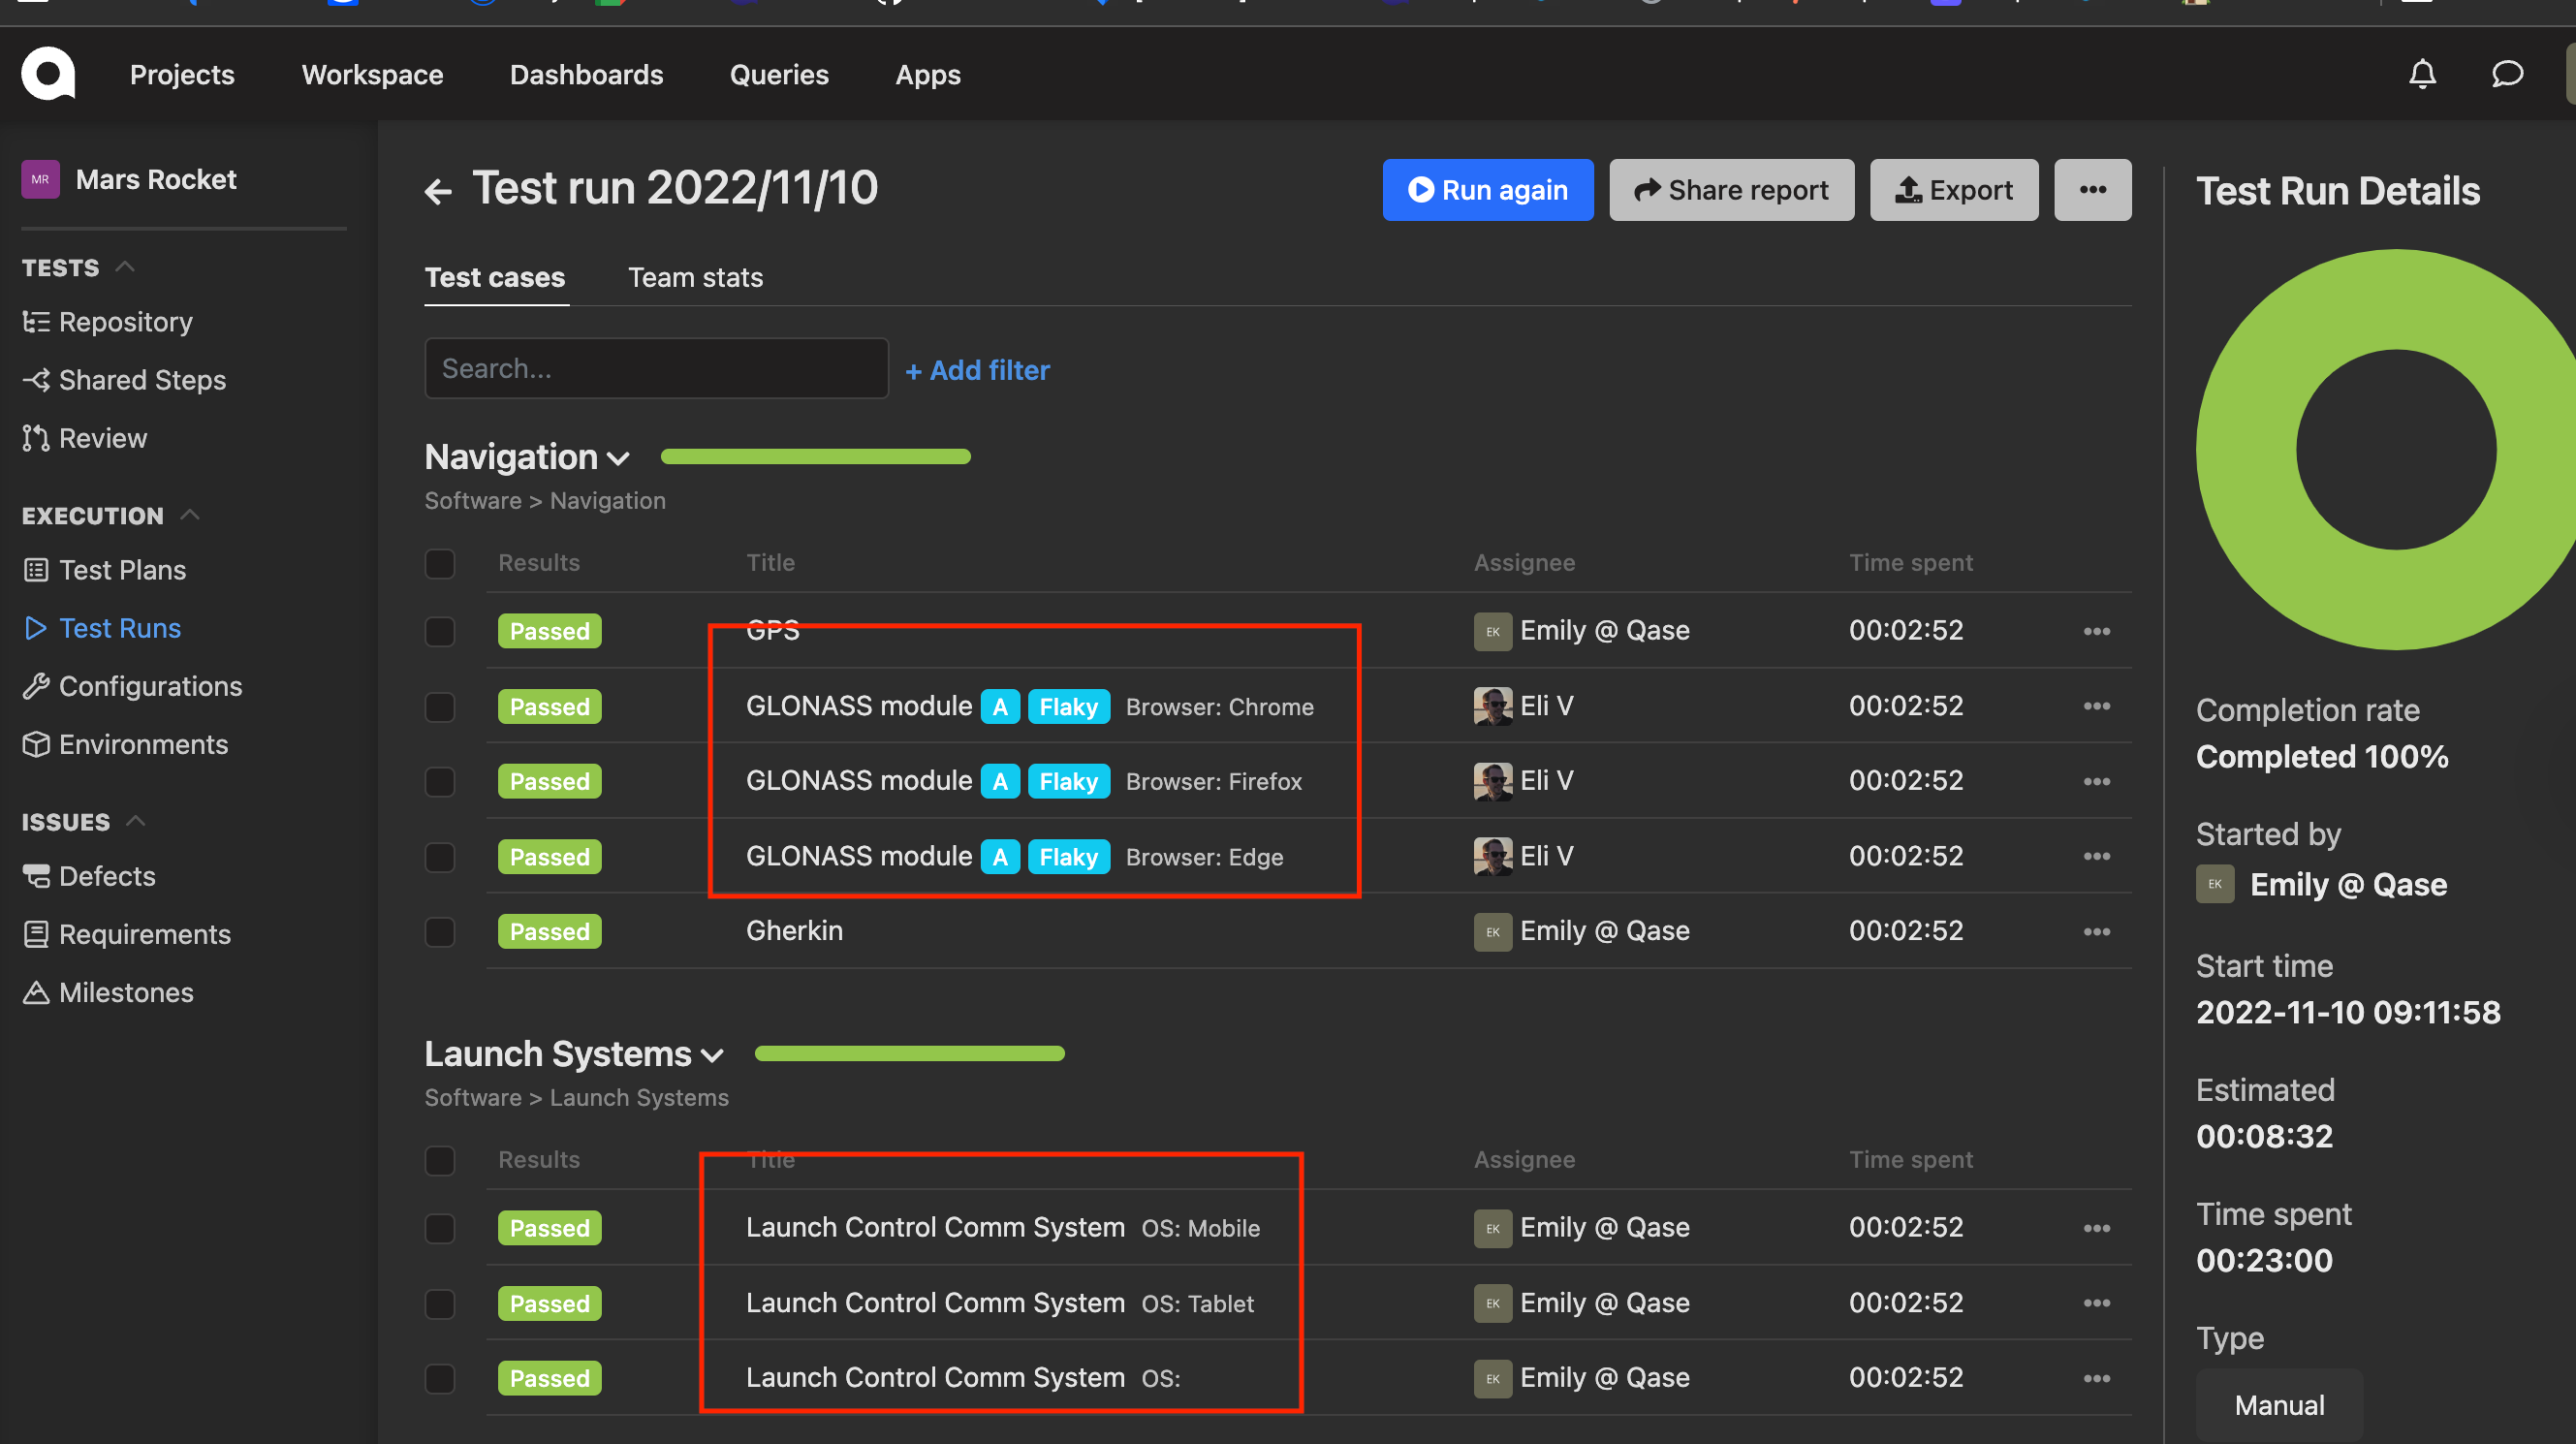
Task: Open Milestones in sidebar
Action: point(109,992)
